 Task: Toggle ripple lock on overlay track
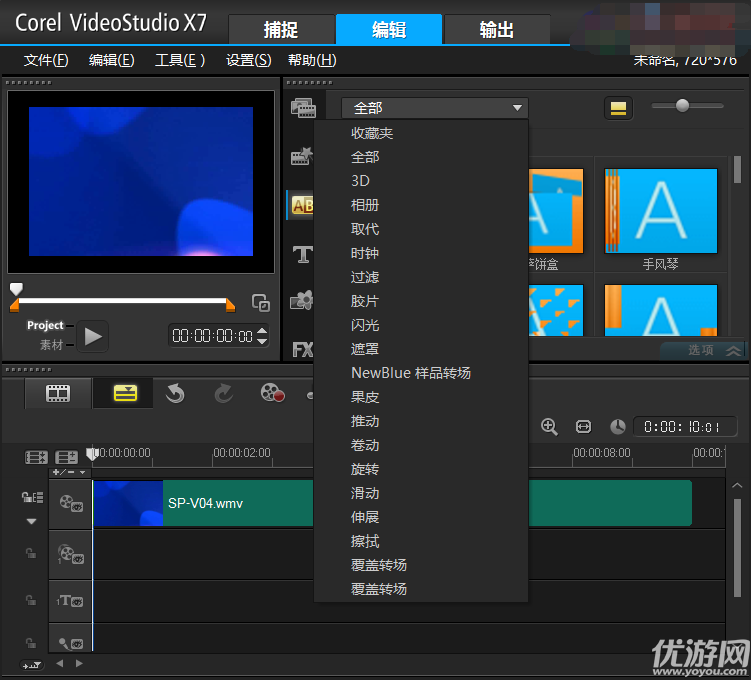pyautogui.click(x=31, y=554)
